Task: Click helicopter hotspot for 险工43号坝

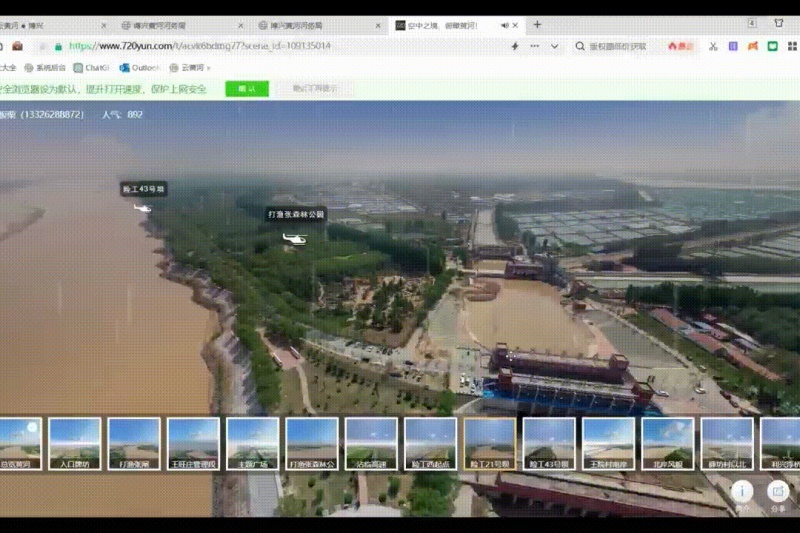Action: pos(143,208)
